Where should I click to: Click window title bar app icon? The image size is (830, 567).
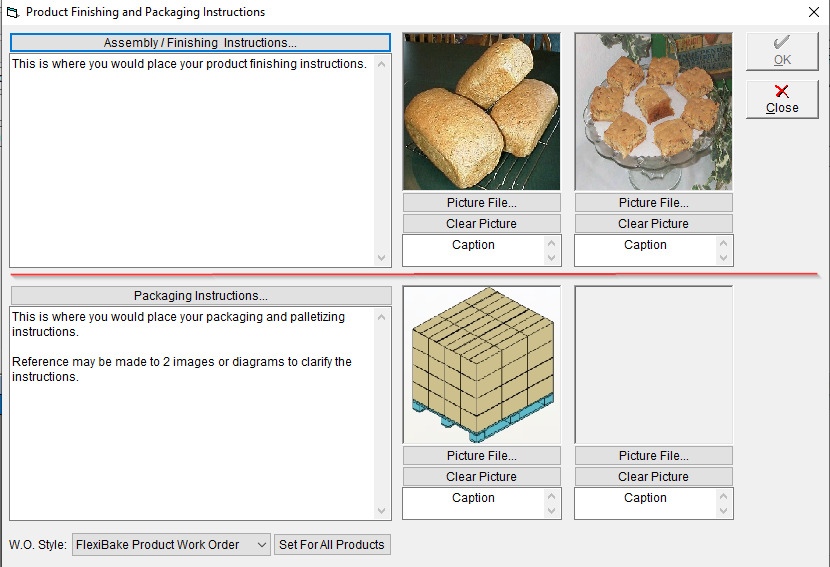[13, 12]
